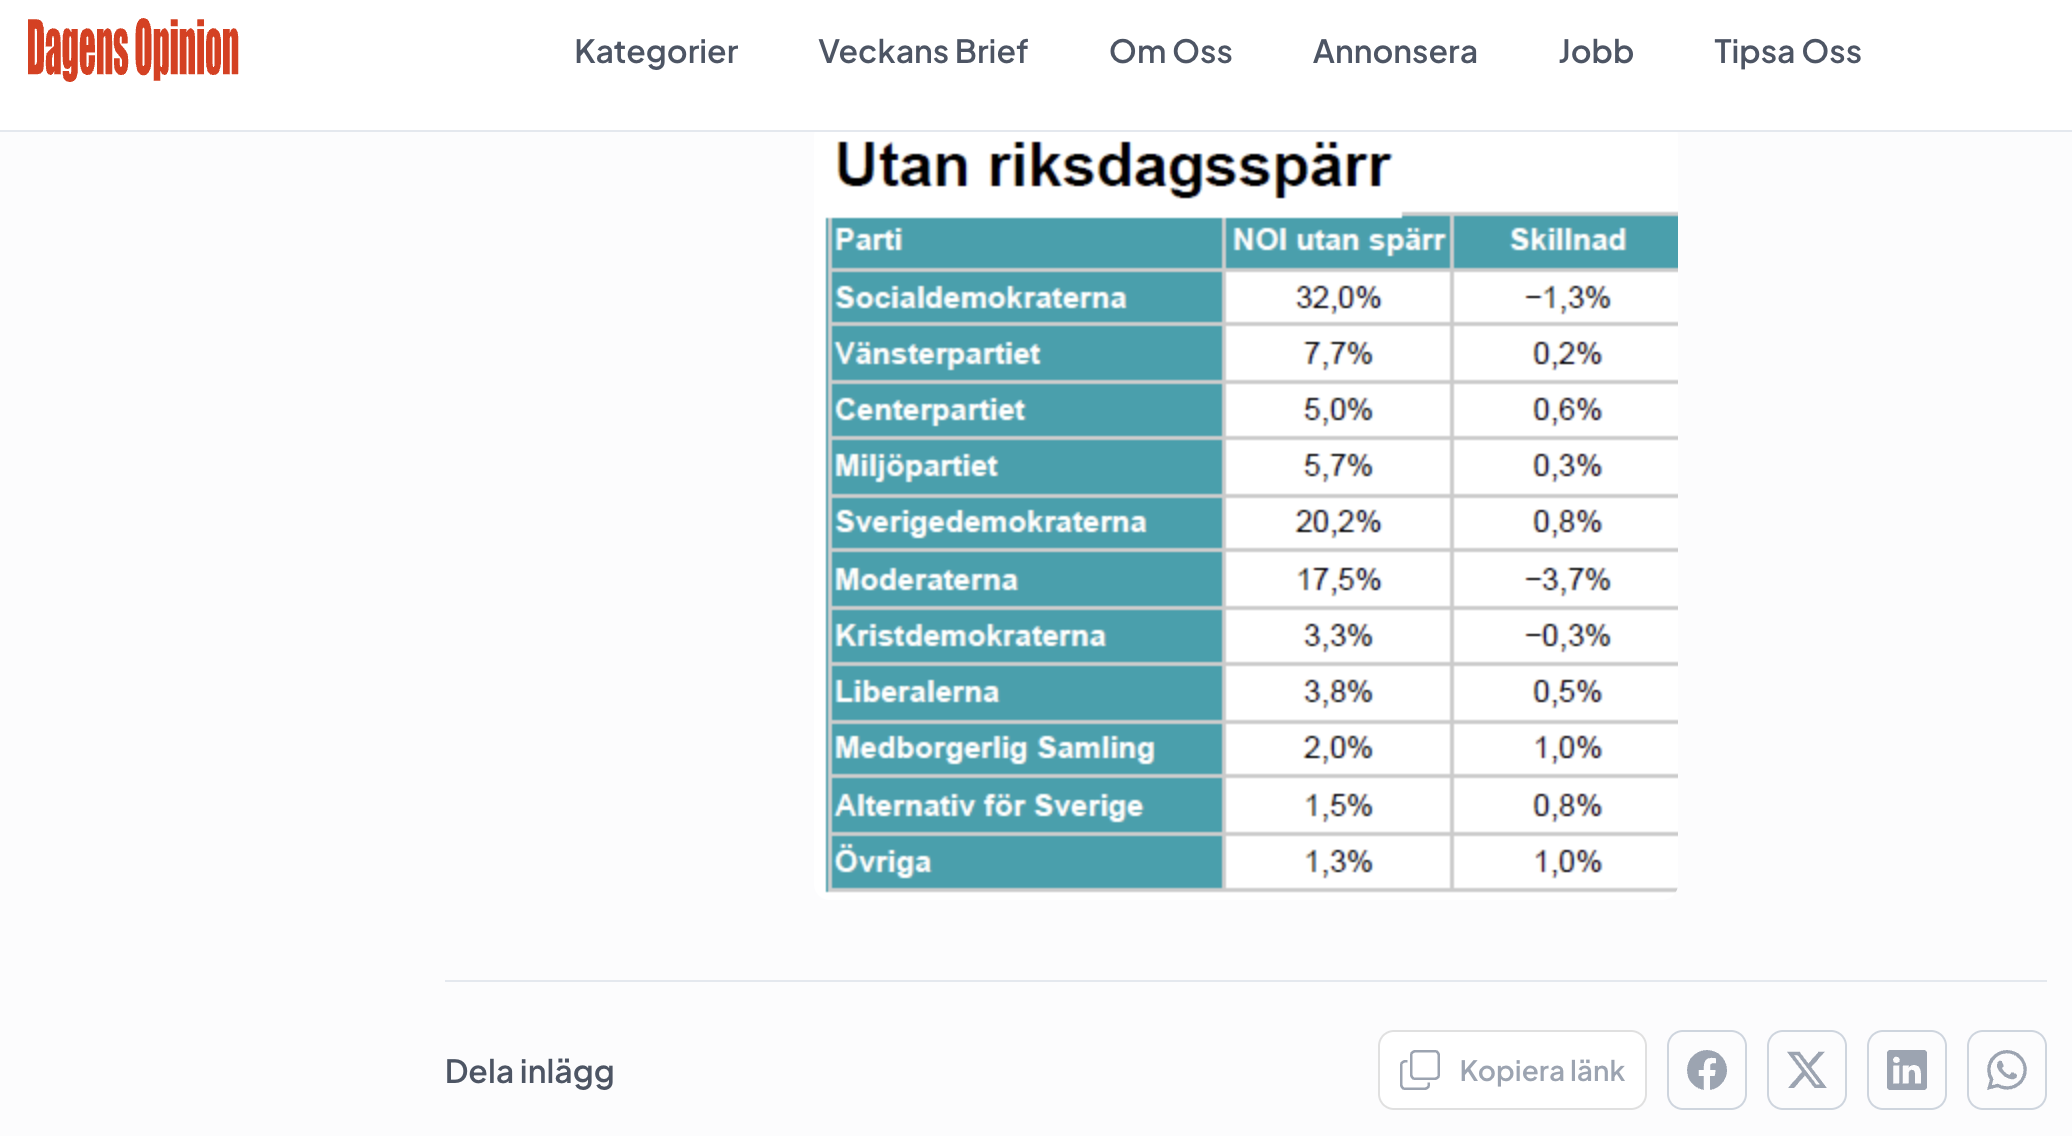Click the Sverigedemokraterna party label
The image size is (2072, 1136).
(x=990, y=522)
